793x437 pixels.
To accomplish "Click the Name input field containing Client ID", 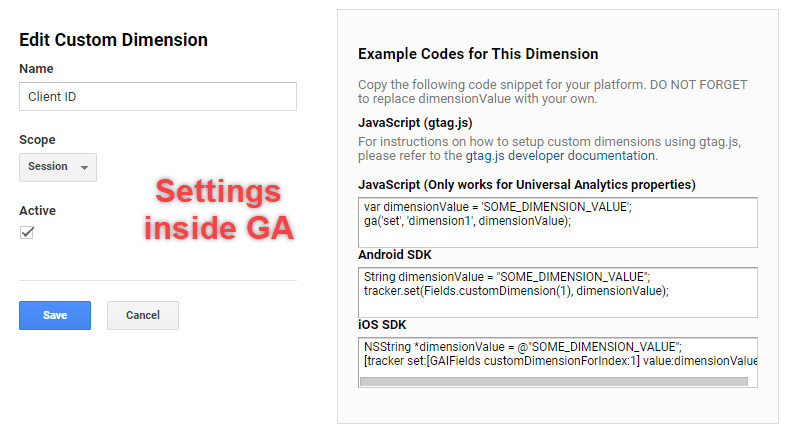I will click(x=158, y=97).
